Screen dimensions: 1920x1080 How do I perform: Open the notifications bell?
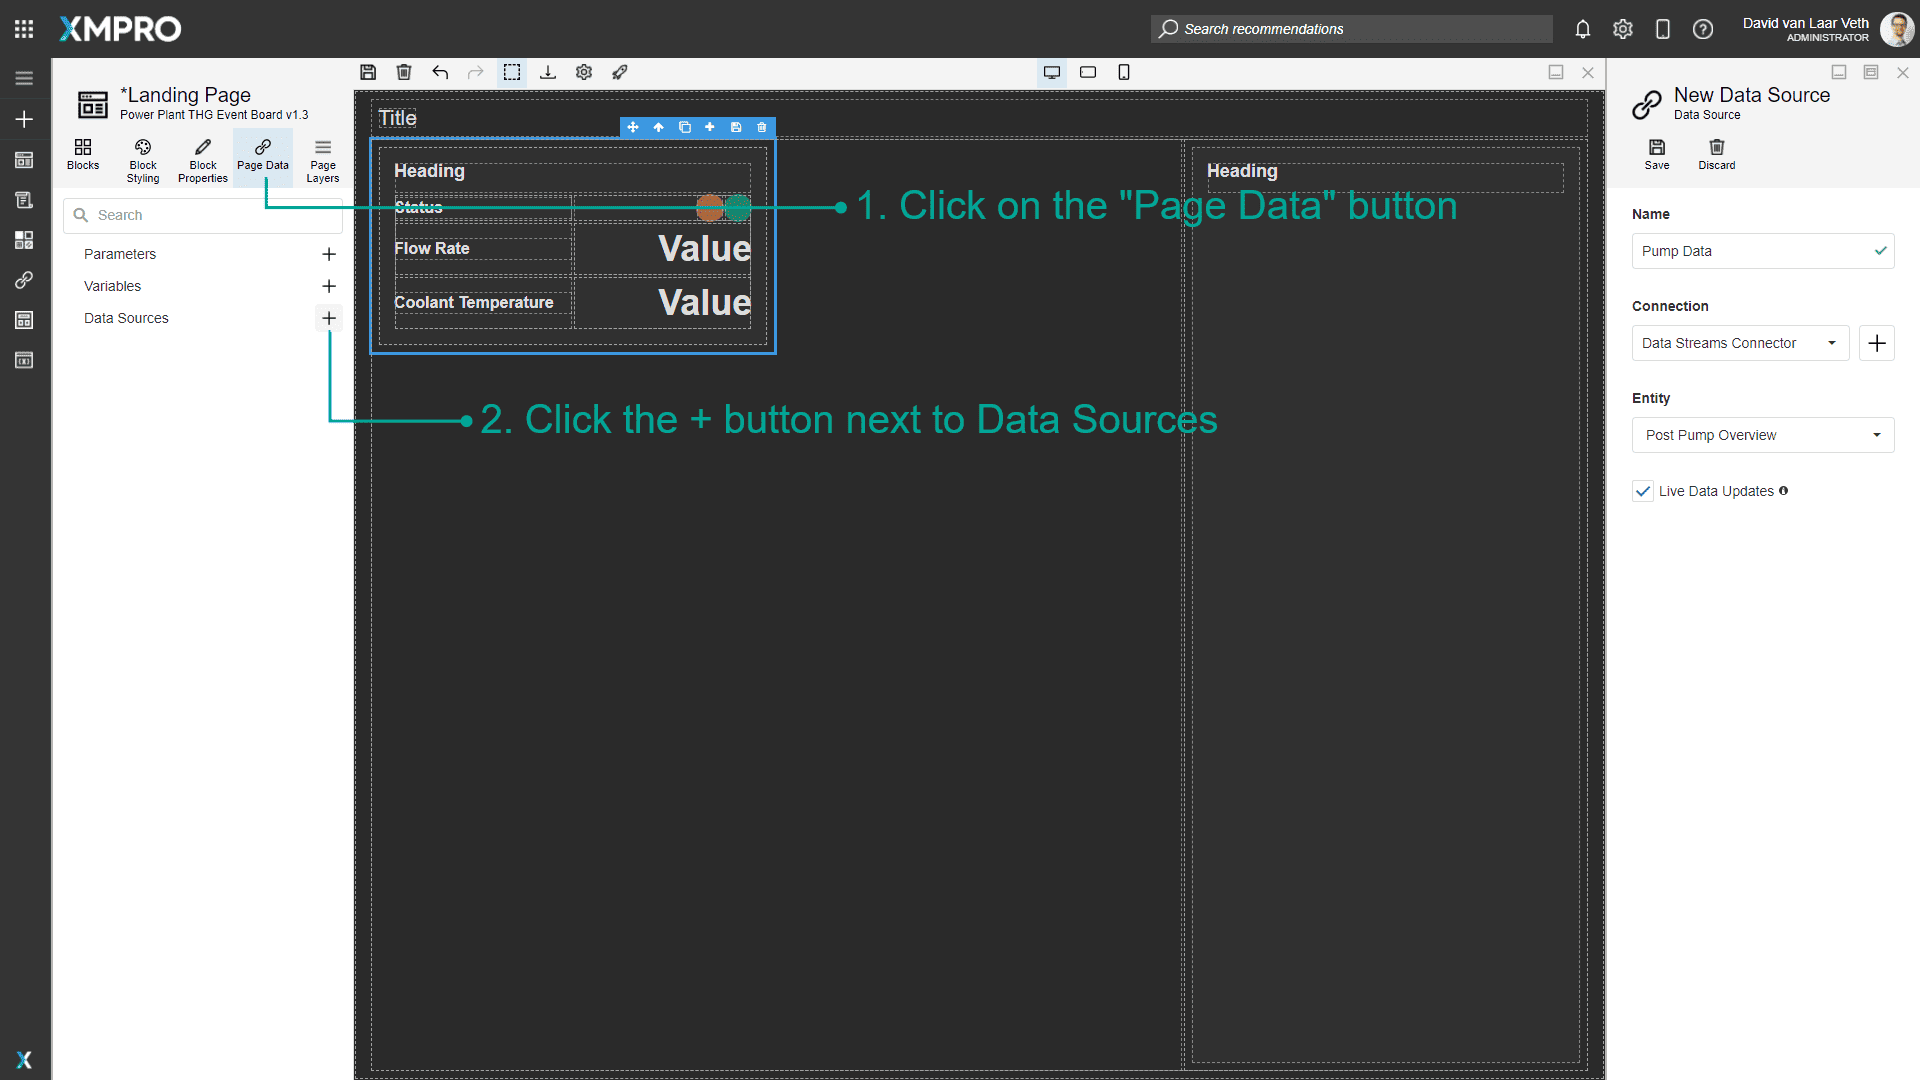1582,29
